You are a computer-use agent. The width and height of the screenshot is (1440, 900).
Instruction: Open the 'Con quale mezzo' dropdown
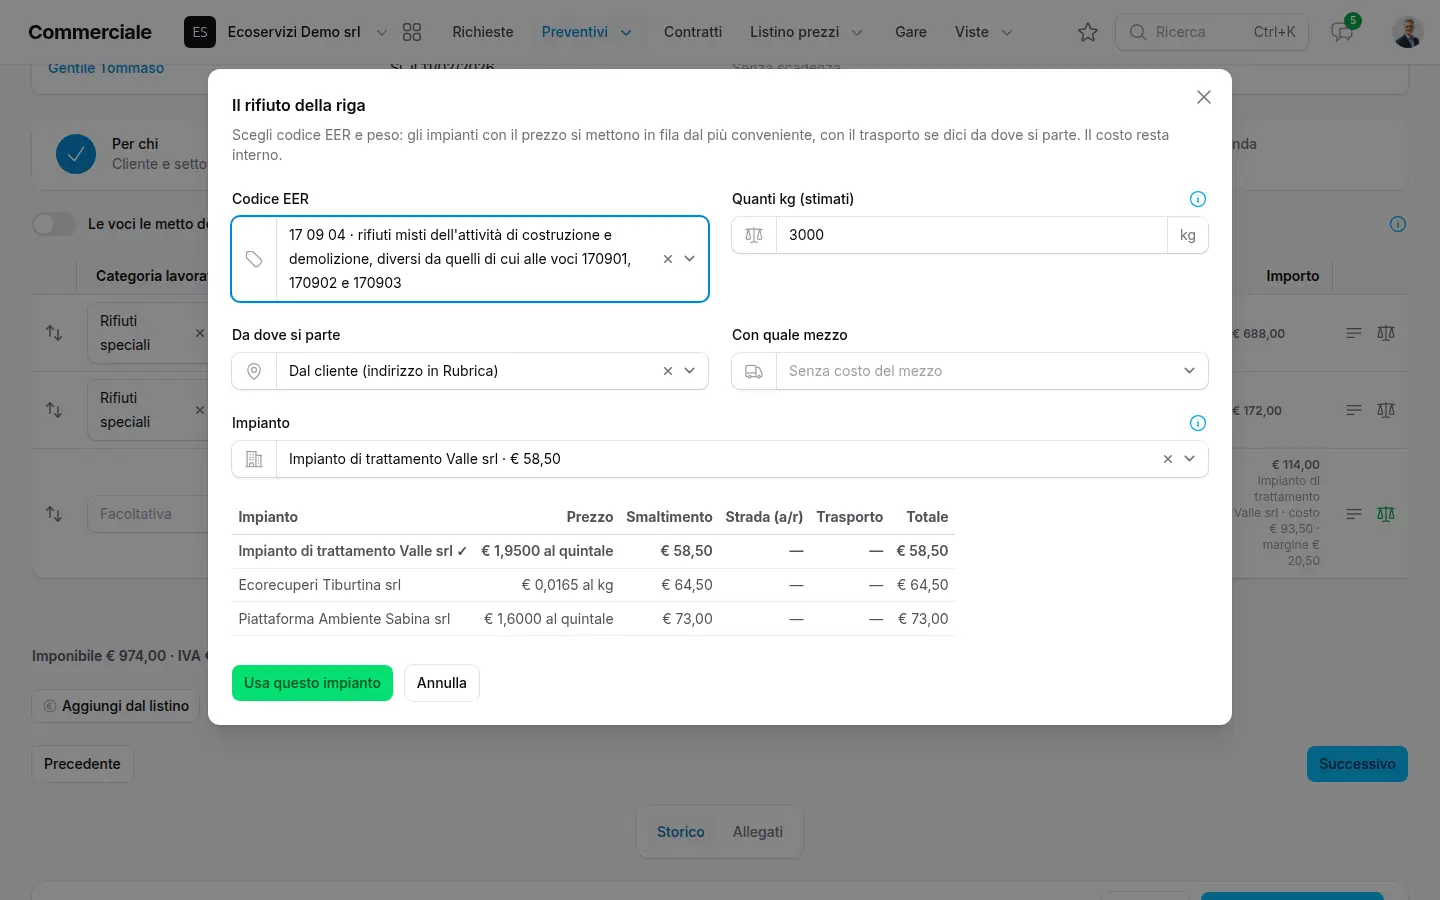point(970,371)
